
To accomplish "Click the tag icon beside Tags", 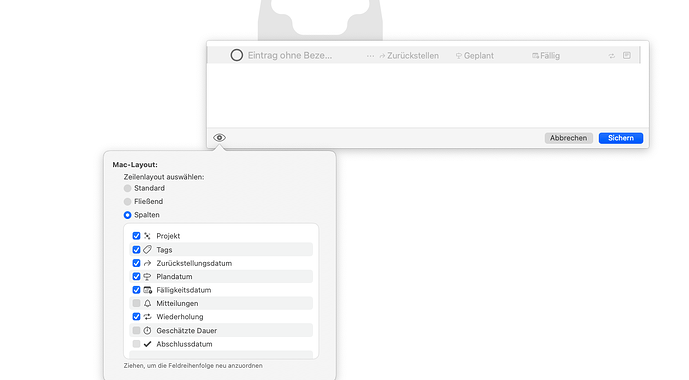I will pos(147,250).
